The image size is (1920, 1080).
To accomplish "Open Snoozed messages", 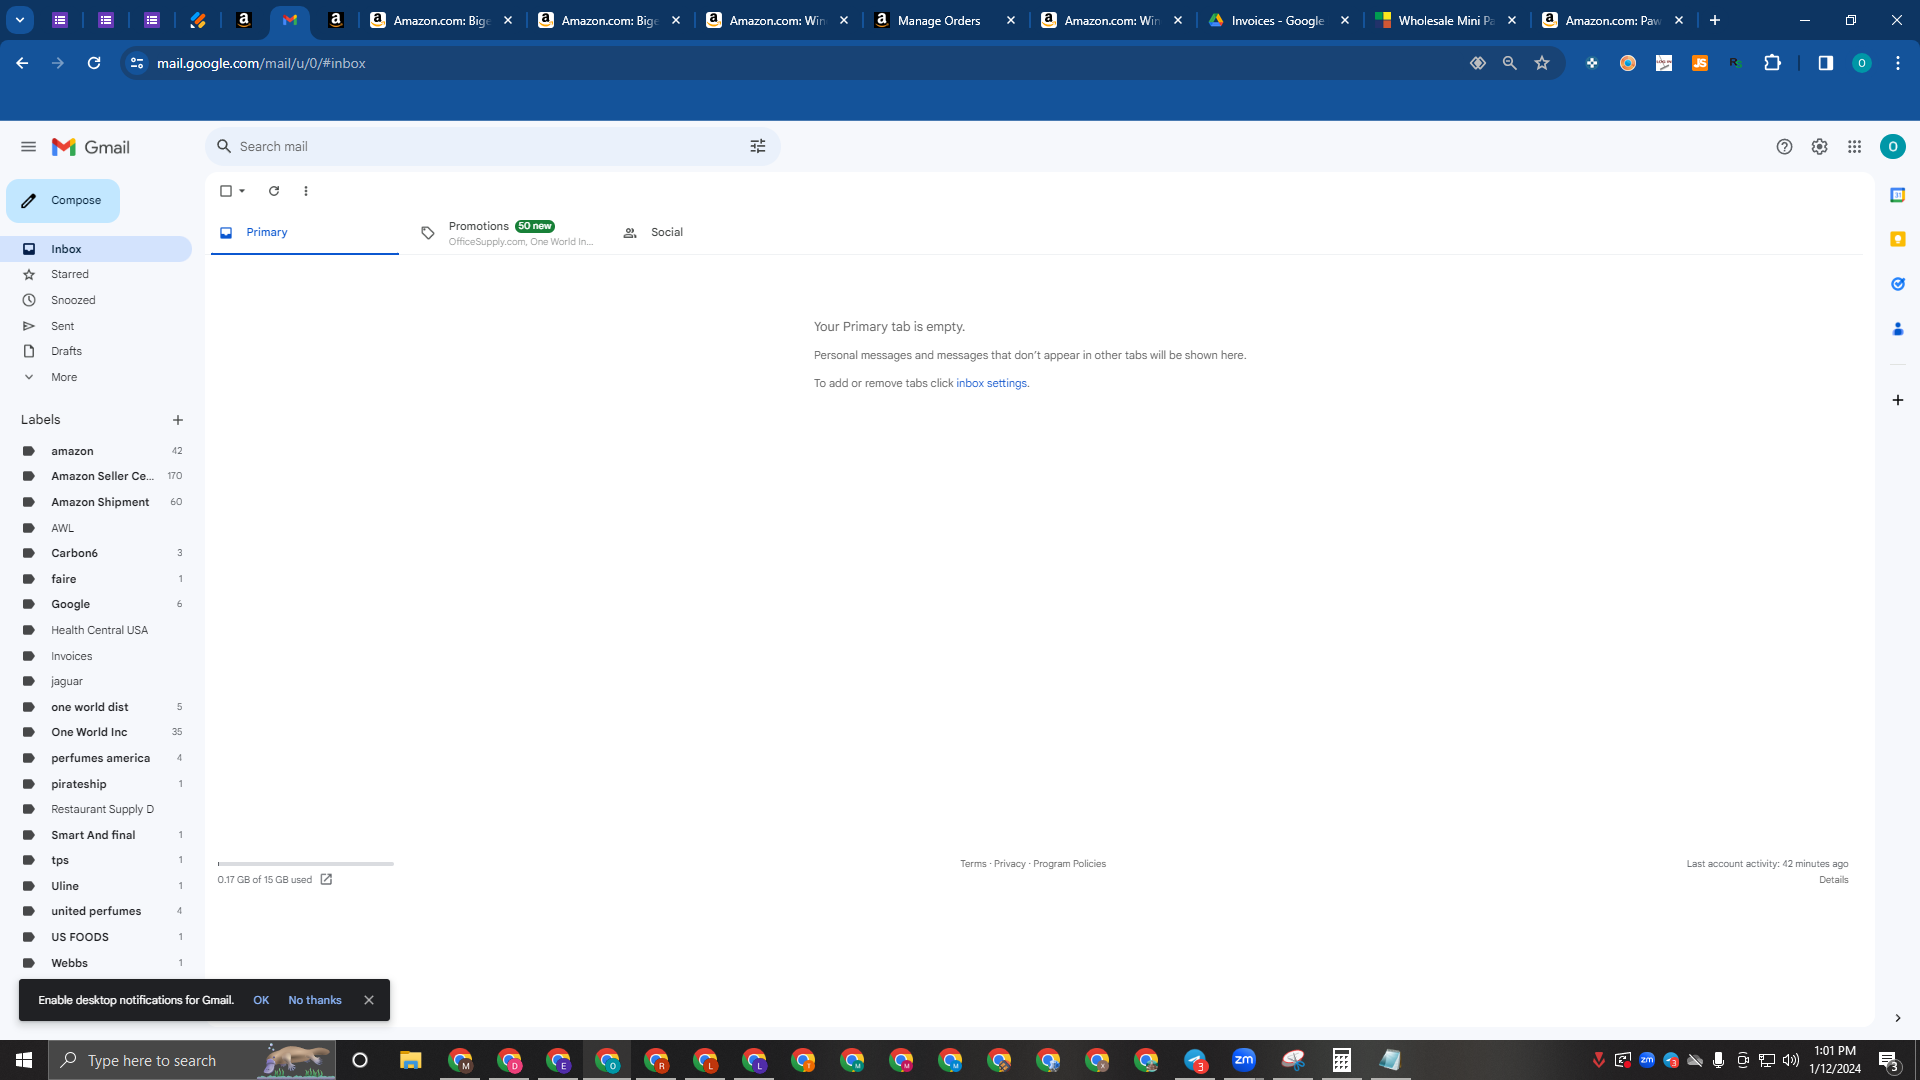I will [96, 300].
